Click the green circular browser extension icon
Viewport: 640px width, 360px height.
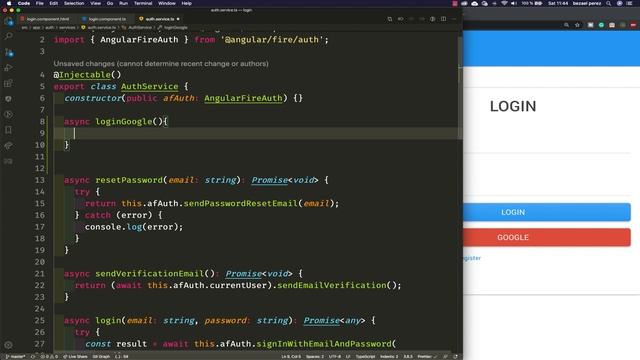click(x=601, y=25)
